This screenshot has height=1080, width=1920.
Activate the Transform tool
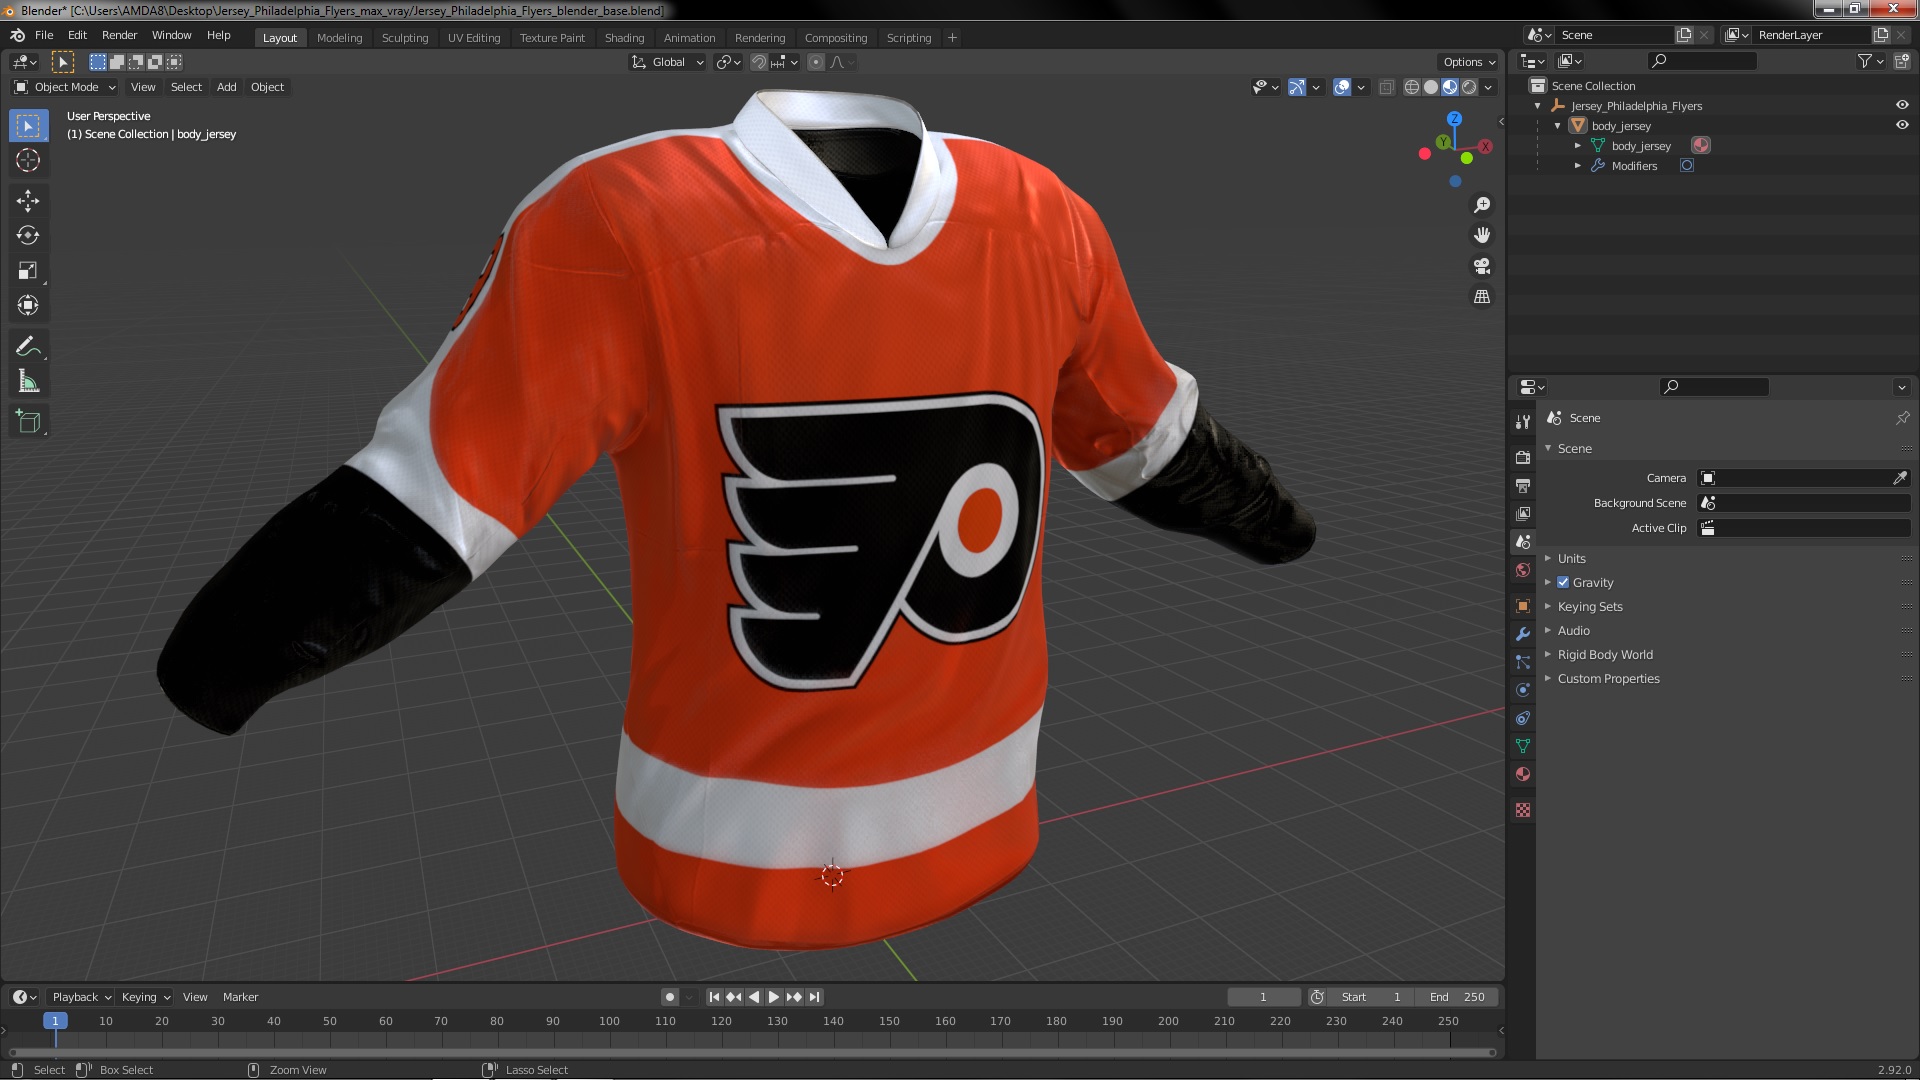(28, 306)
